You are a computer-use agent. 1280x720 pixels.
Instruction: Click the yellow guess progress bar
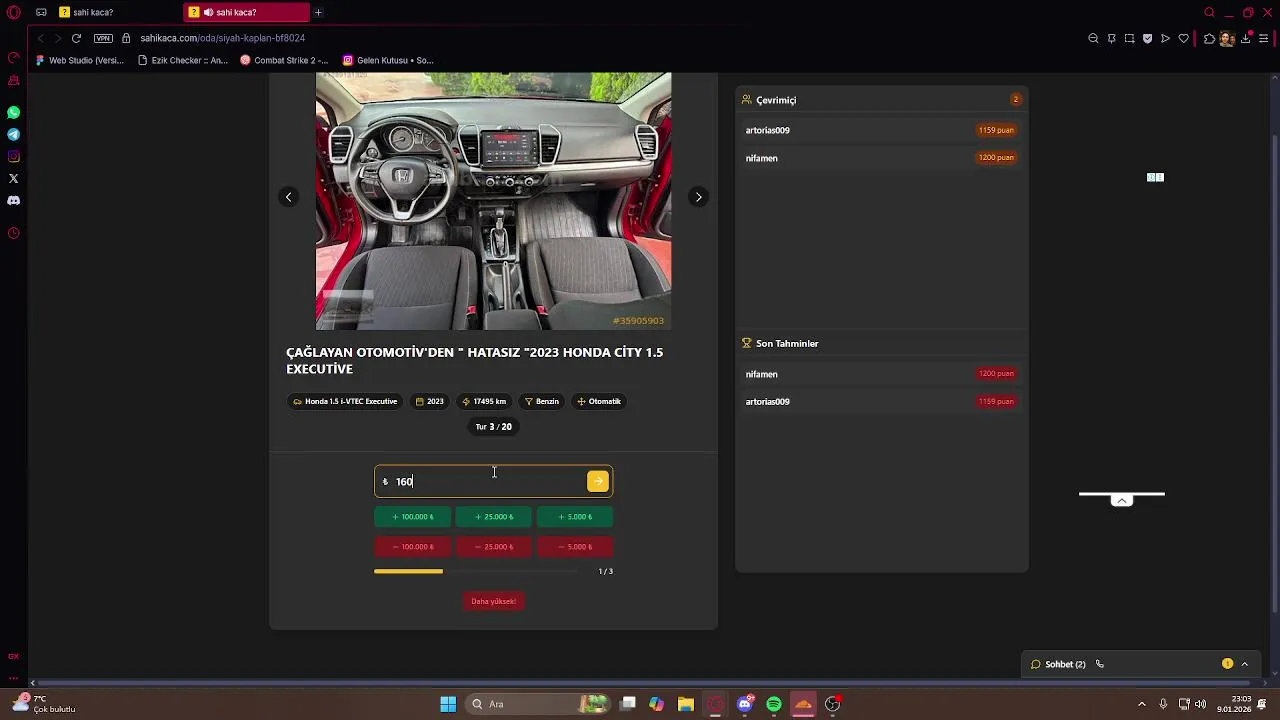pyautogui.click(x=408, y=571)
